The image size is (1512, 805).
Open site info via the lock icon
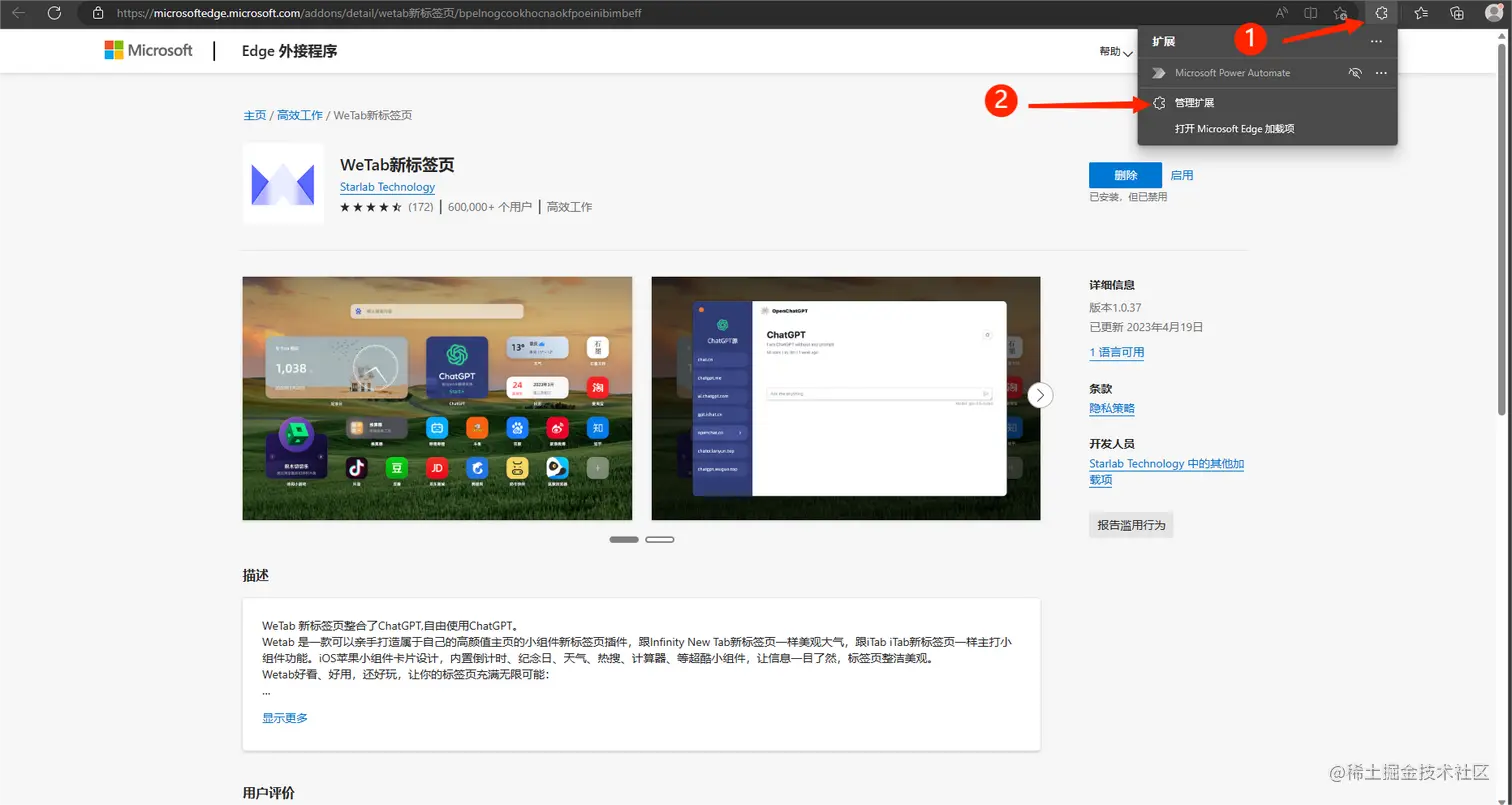[97, 13]
